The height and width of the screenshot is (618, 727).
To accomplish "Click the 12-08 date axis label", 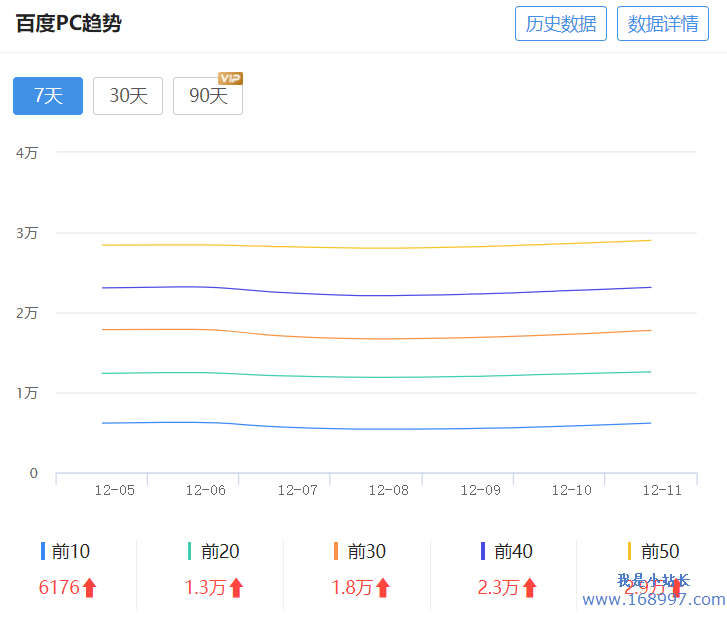I will click(x=389, y=490).
